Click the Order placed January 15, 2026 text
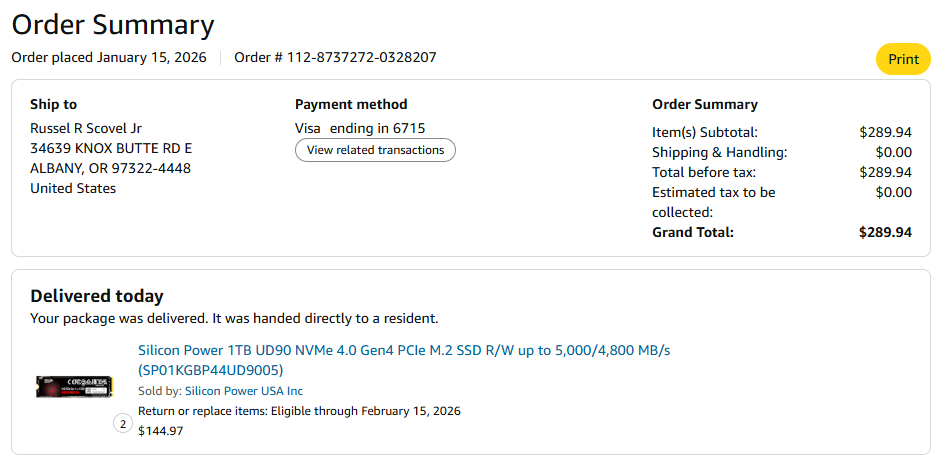This screenshot has width=935, height=459. 109,57
